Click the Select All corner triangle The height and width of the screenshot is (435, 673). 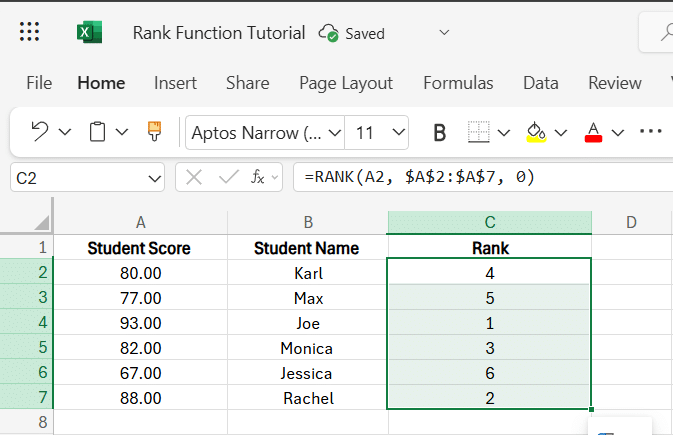(42, 222)
